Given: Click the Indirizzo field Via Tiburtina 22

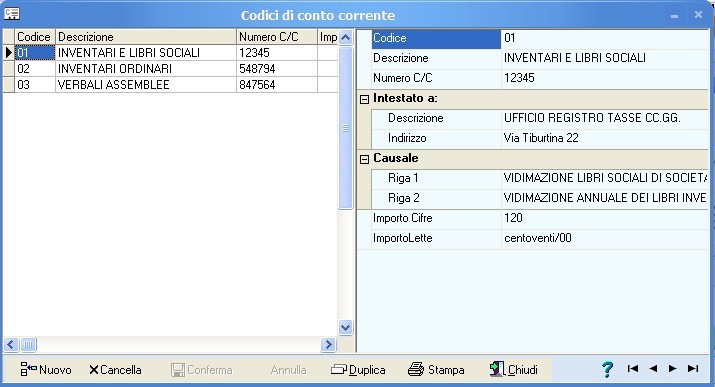Looking at the screenshot, I should [x=605, y=138].
